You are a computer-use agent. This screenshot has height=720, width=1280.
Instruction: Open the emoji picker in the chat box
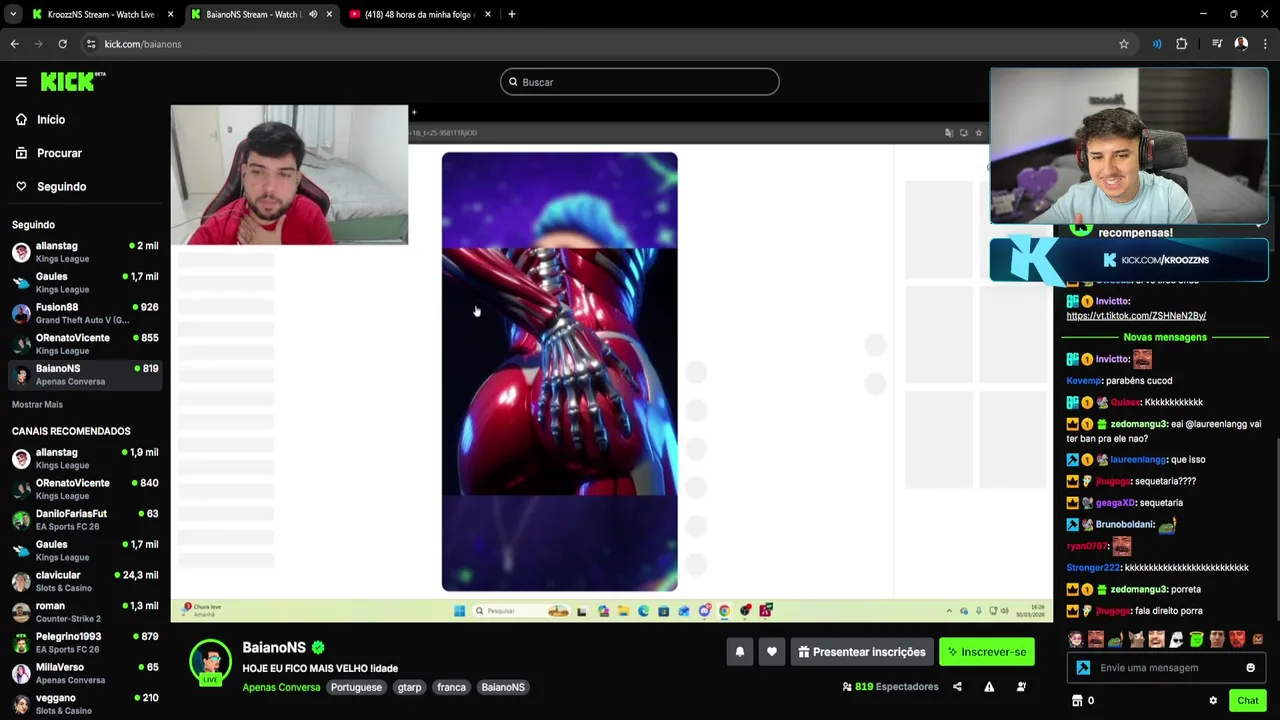(x=1250, y=668)
